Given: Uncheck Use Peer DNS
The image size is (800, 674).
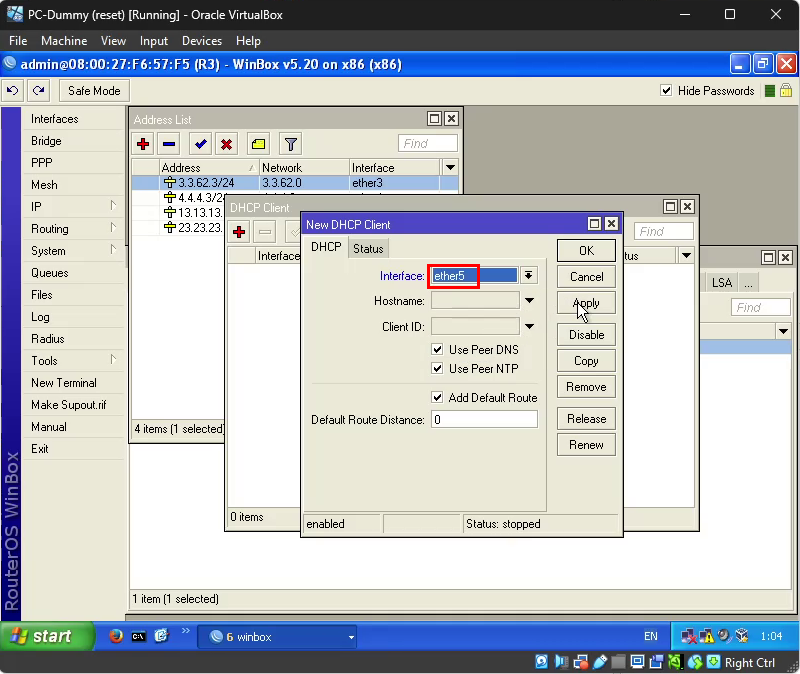Looking at the screenshot, I should (437, 349).
